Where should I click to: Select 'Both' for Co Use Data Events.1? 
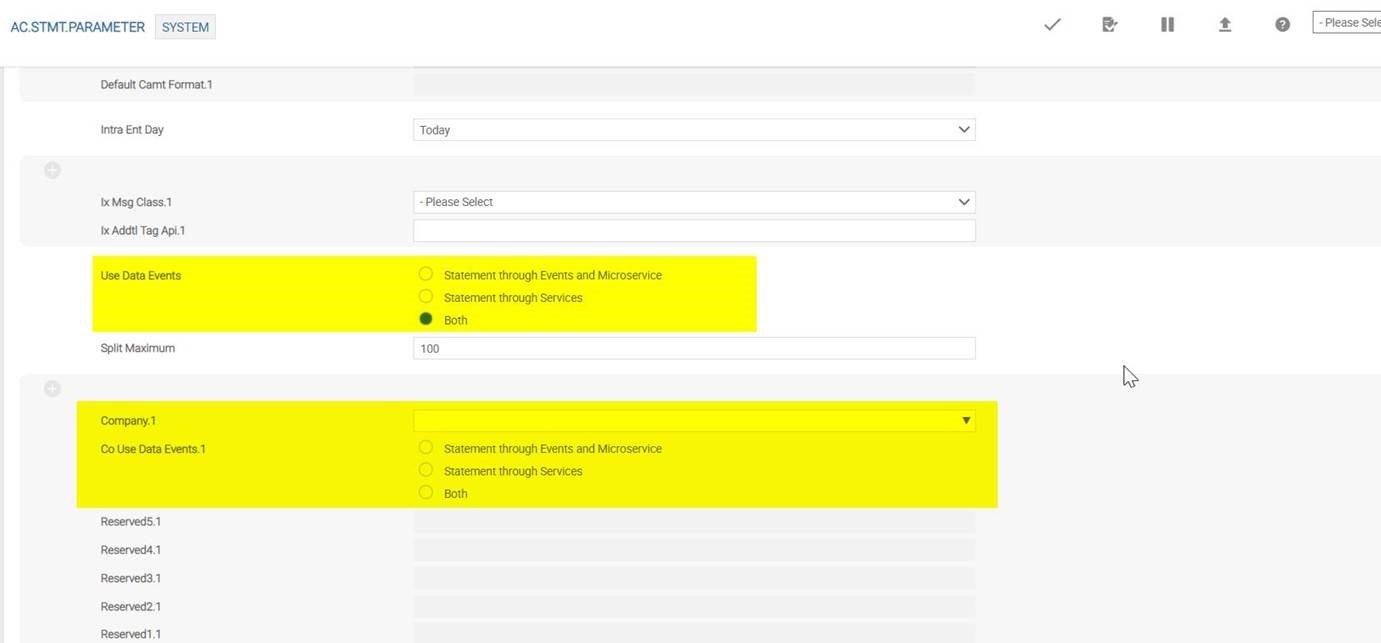point(426,492)
